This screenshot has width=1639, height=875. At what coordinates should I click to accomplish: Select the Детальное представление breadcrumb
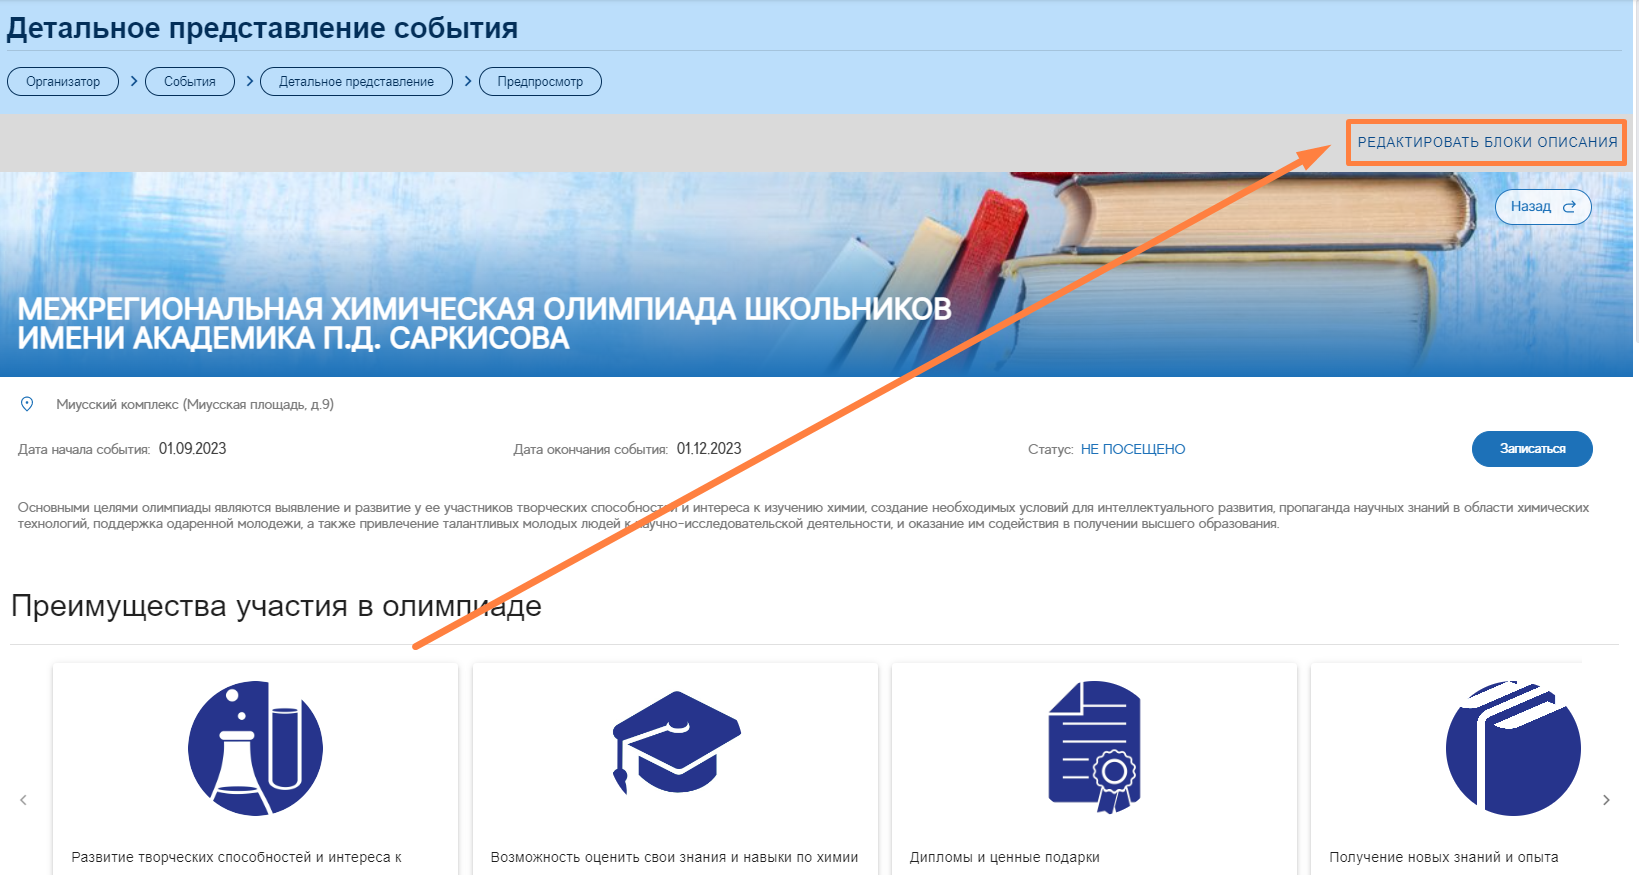click(356, 82)
